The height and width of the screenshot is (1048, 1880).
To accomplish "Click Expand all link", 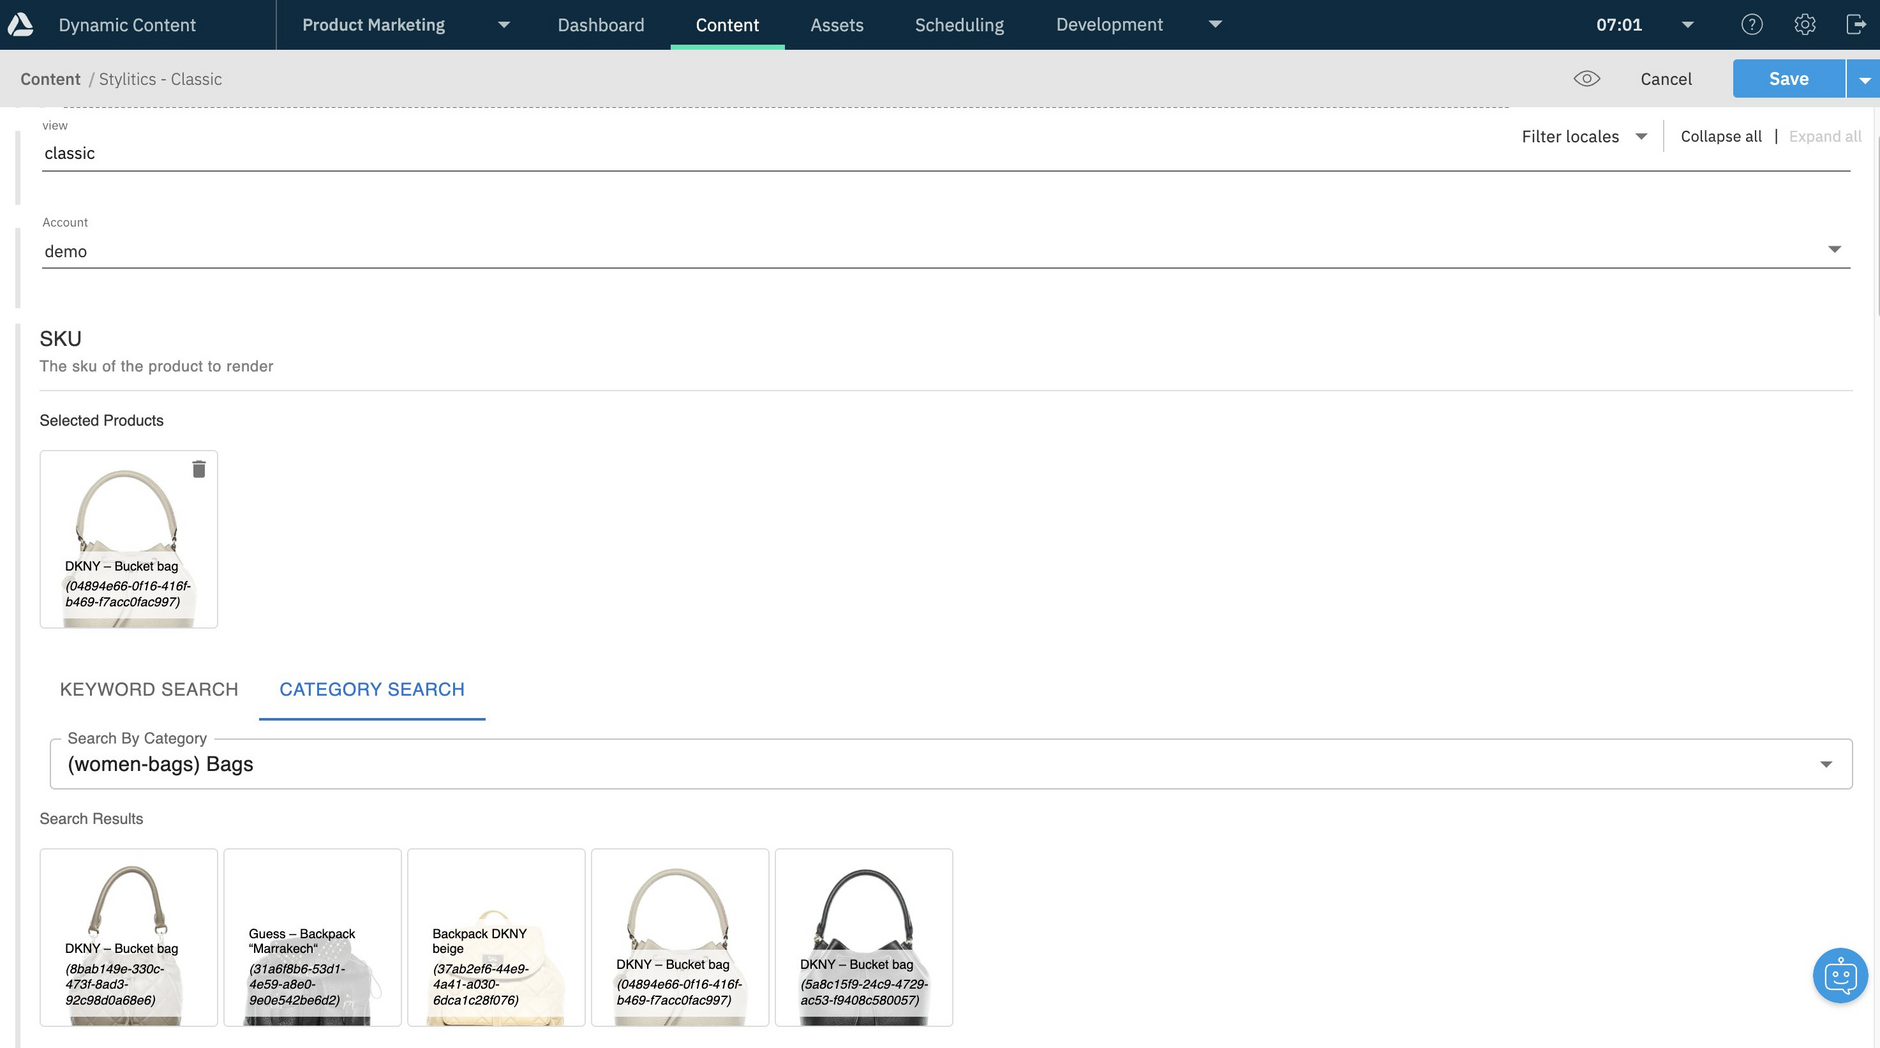I will [1825, 137].
